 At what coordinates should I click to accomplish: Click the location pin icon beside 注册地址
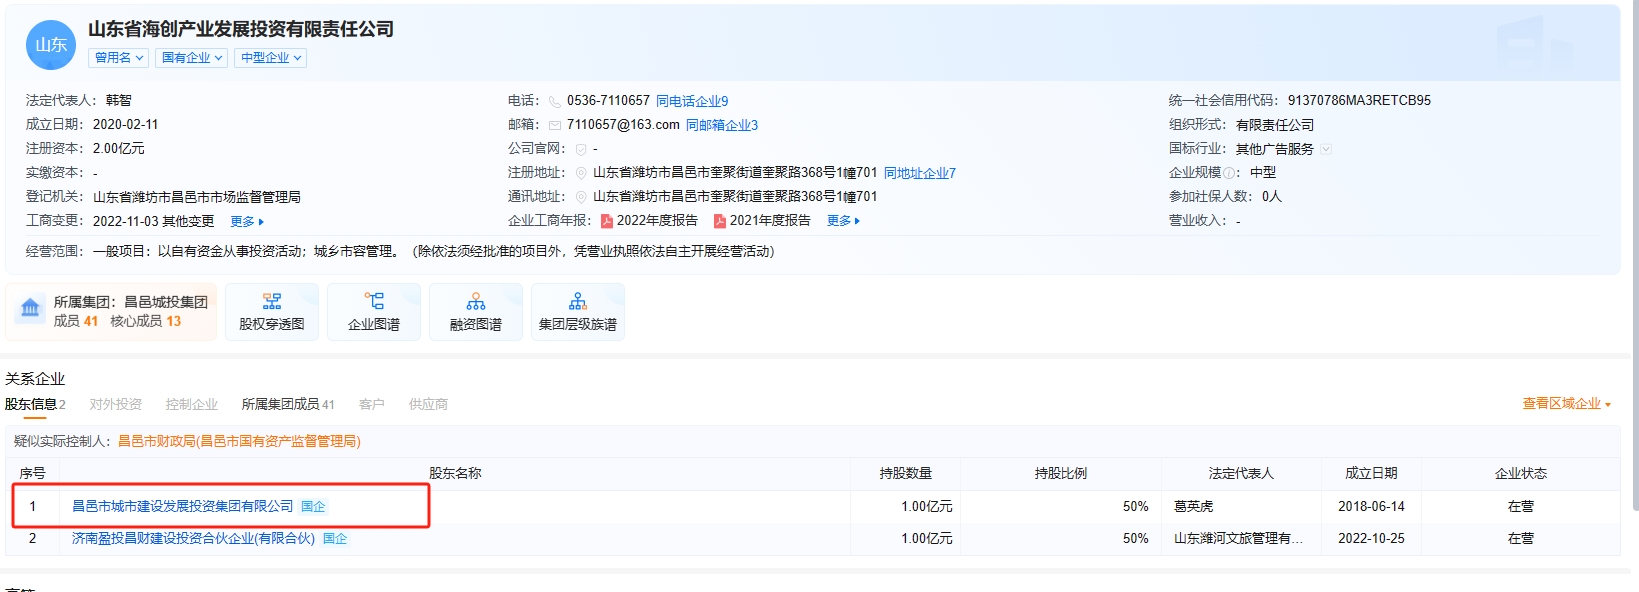click(581, 173)
